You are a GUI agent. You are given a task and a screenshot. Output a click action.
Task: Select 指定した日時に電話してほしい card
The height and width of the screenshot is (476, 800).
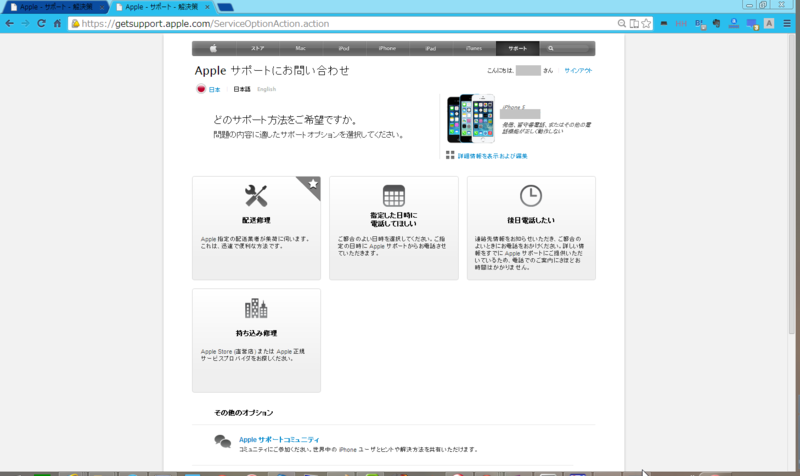[x=394, y=228]
